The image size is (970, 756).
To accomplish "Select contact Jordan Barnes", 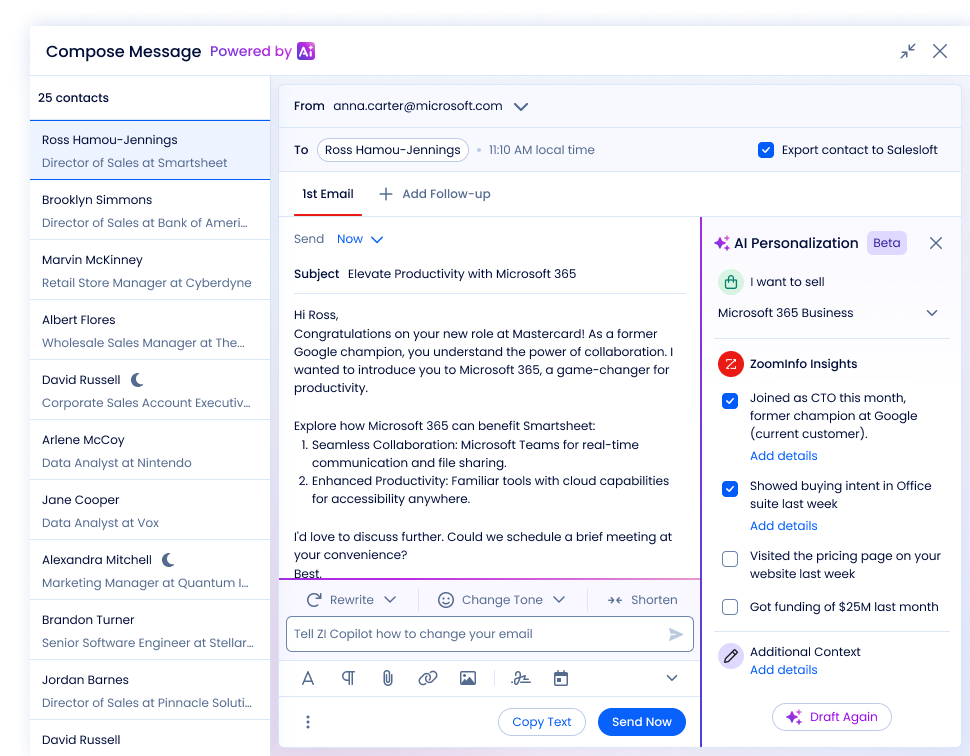I will click(x=150, y=690).
